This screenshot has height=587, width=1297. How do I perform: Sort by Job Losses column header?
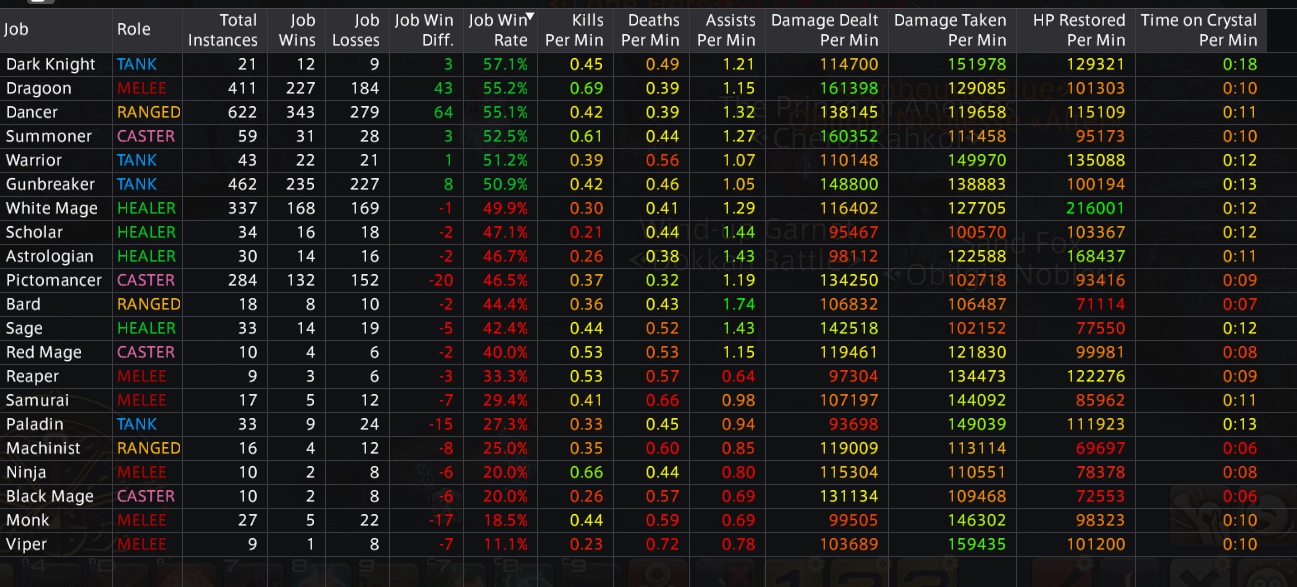coord(356,30)
